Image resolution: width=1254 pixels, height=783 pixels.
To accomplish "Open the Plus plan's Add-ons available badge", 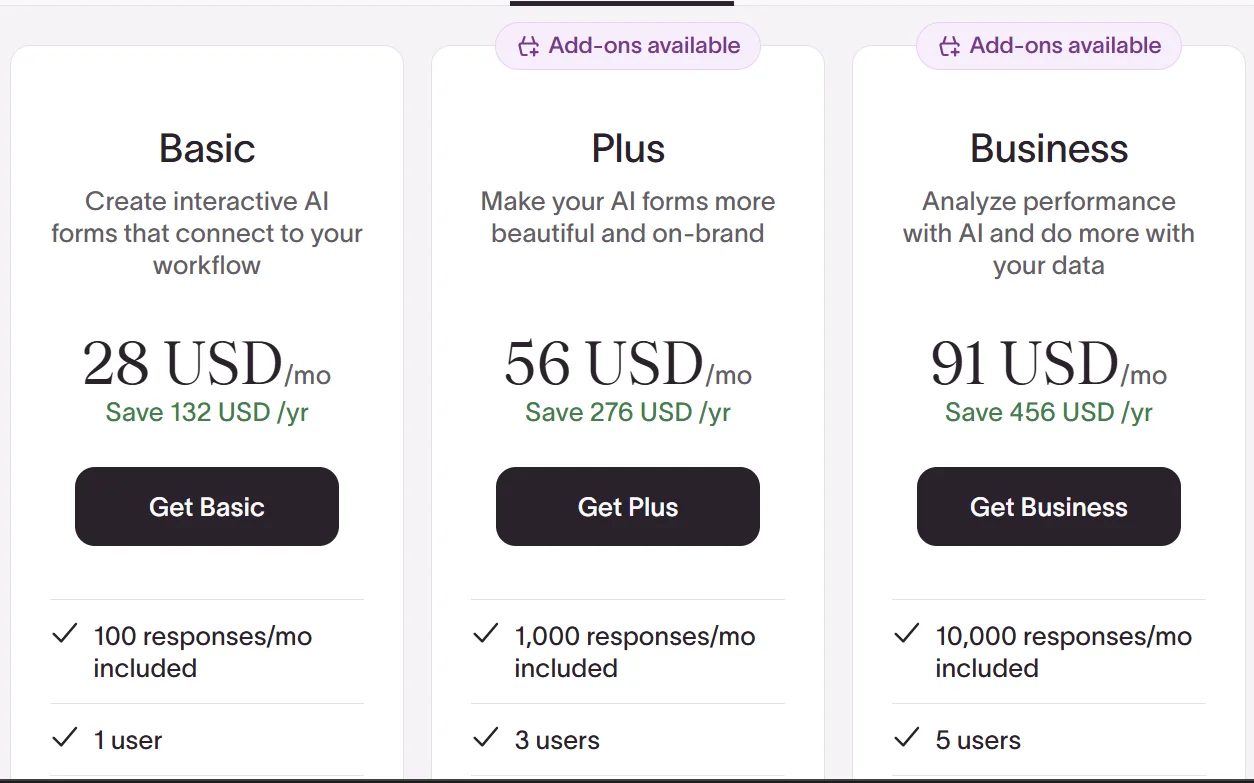I will [x=628, y=46].
